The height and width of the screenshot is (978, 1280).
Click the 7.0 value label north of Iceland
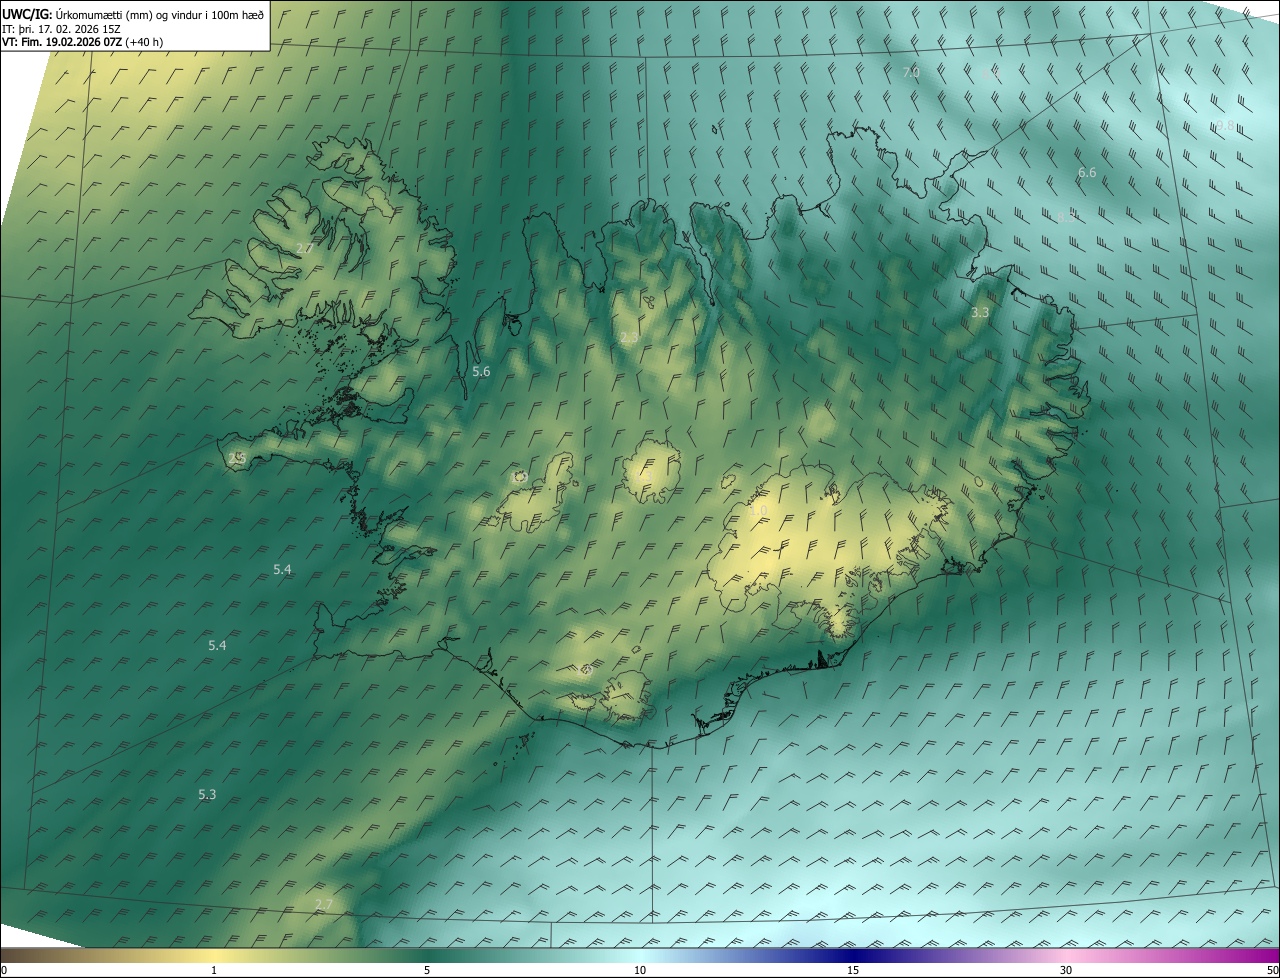[x=911, y=72]
